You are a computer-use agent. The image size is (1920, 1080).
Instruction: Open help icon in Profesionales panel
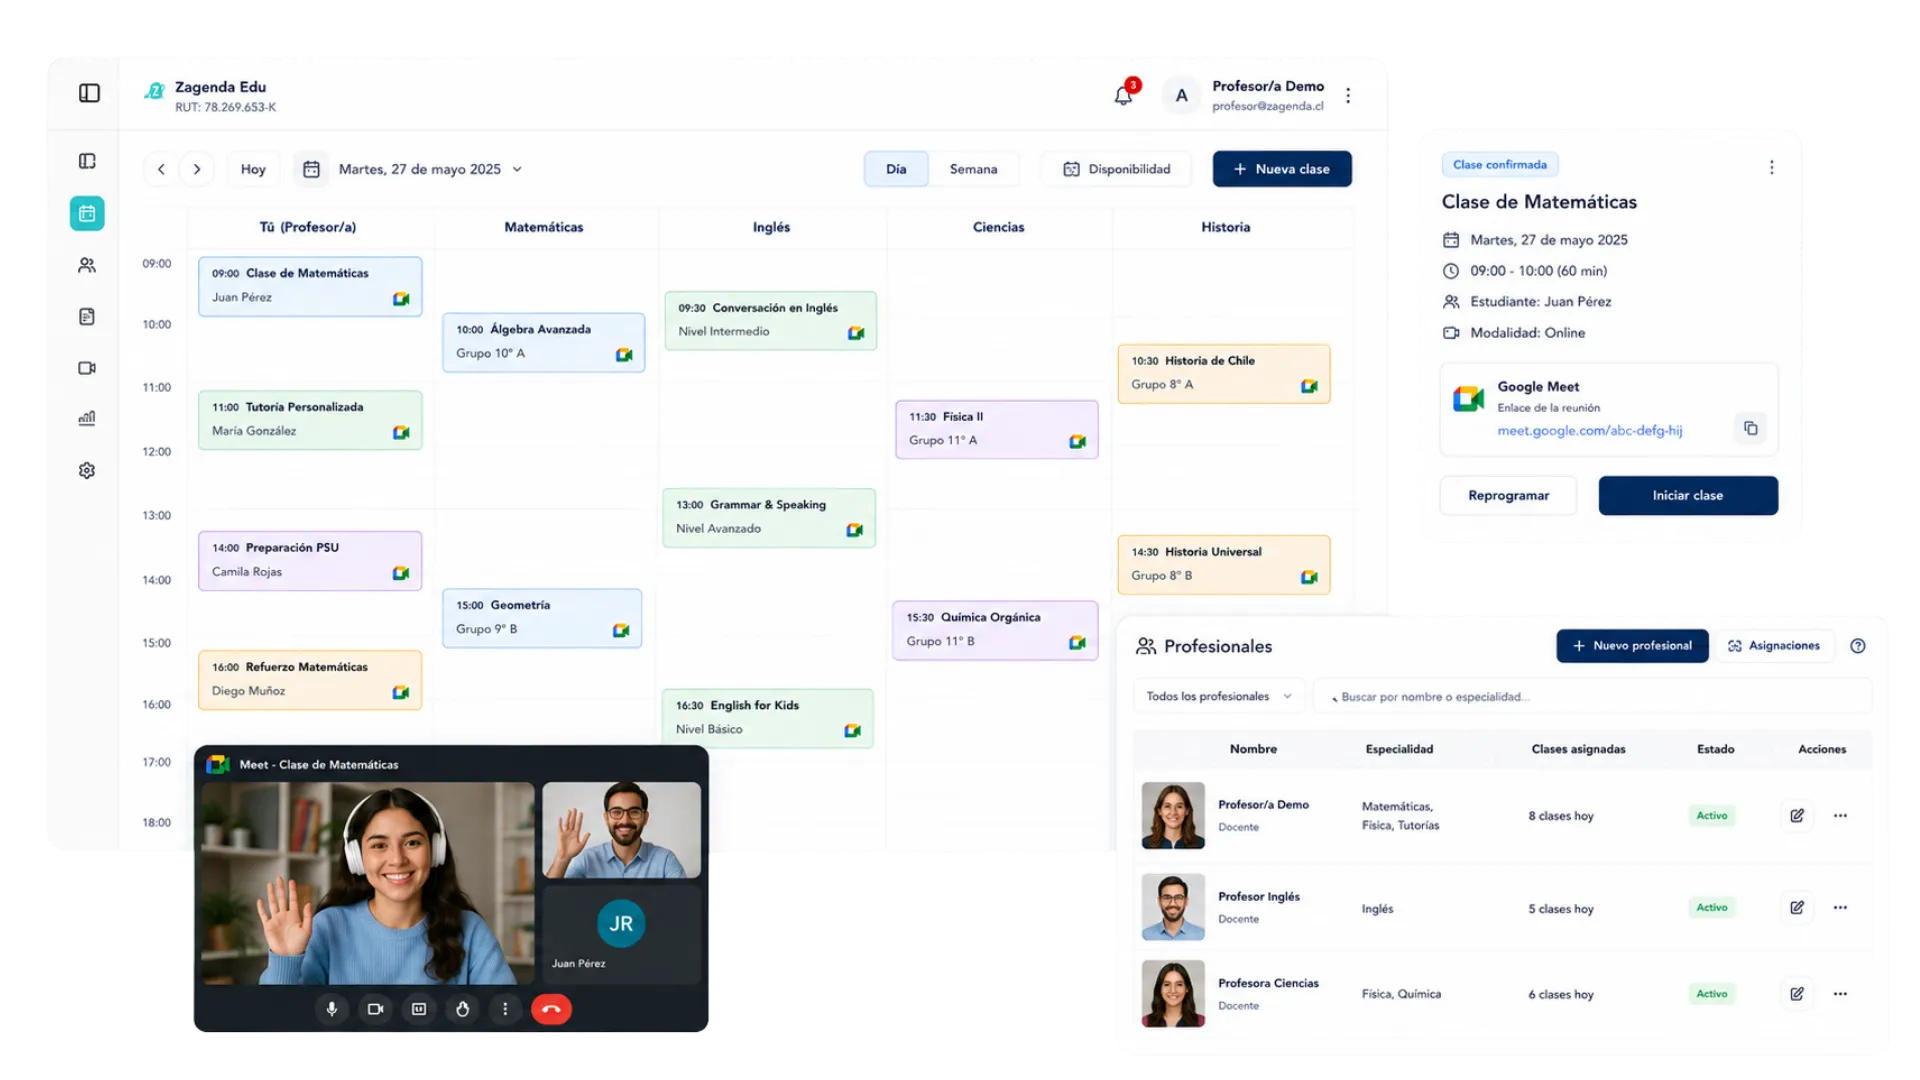click(x=1858, y=646)
